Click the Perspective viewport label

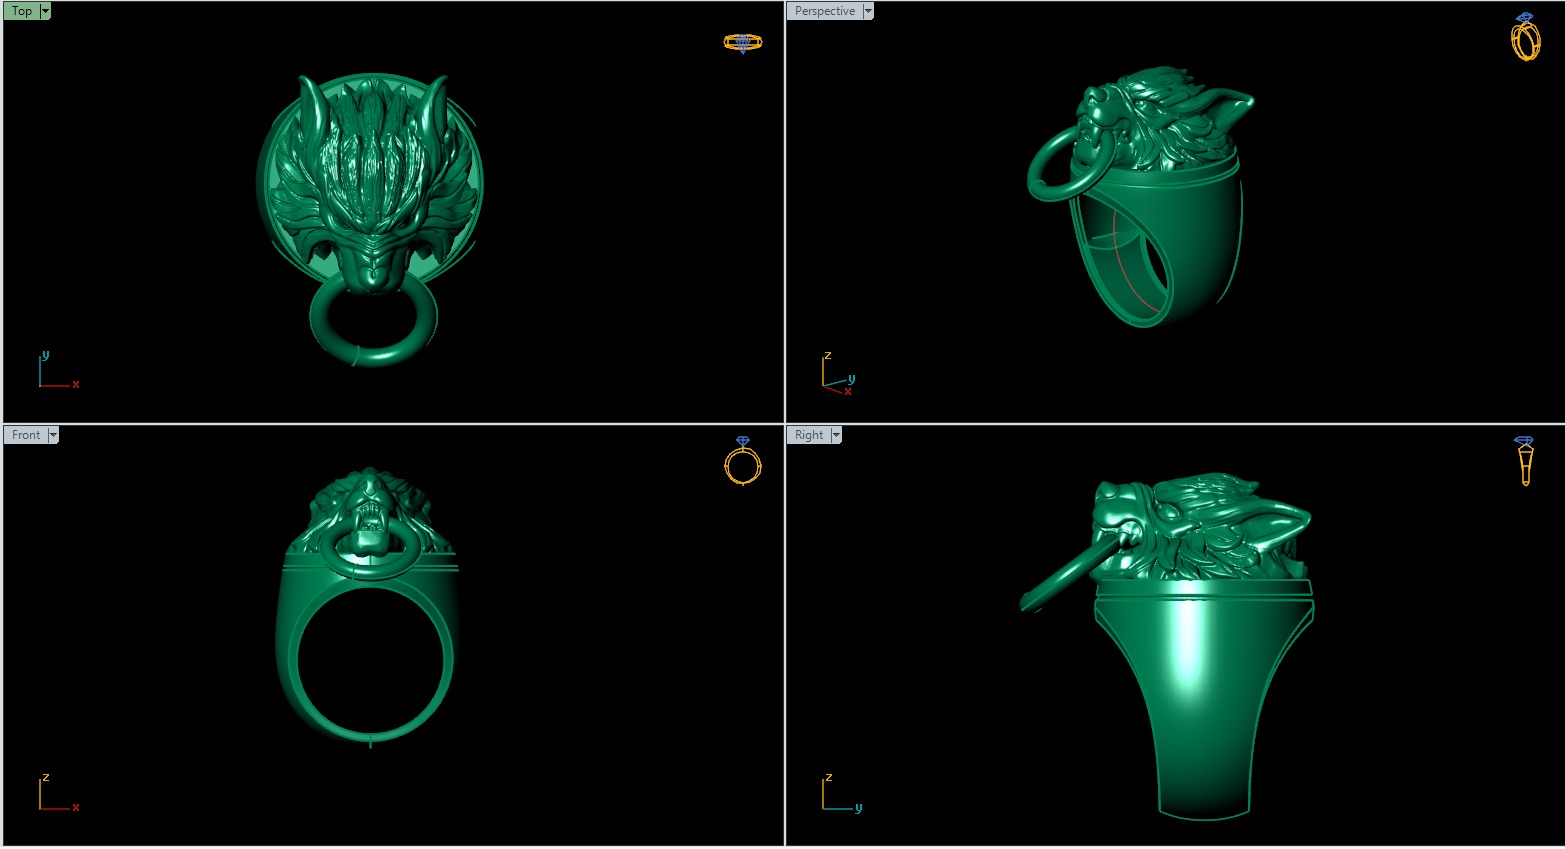click(824, 11)
